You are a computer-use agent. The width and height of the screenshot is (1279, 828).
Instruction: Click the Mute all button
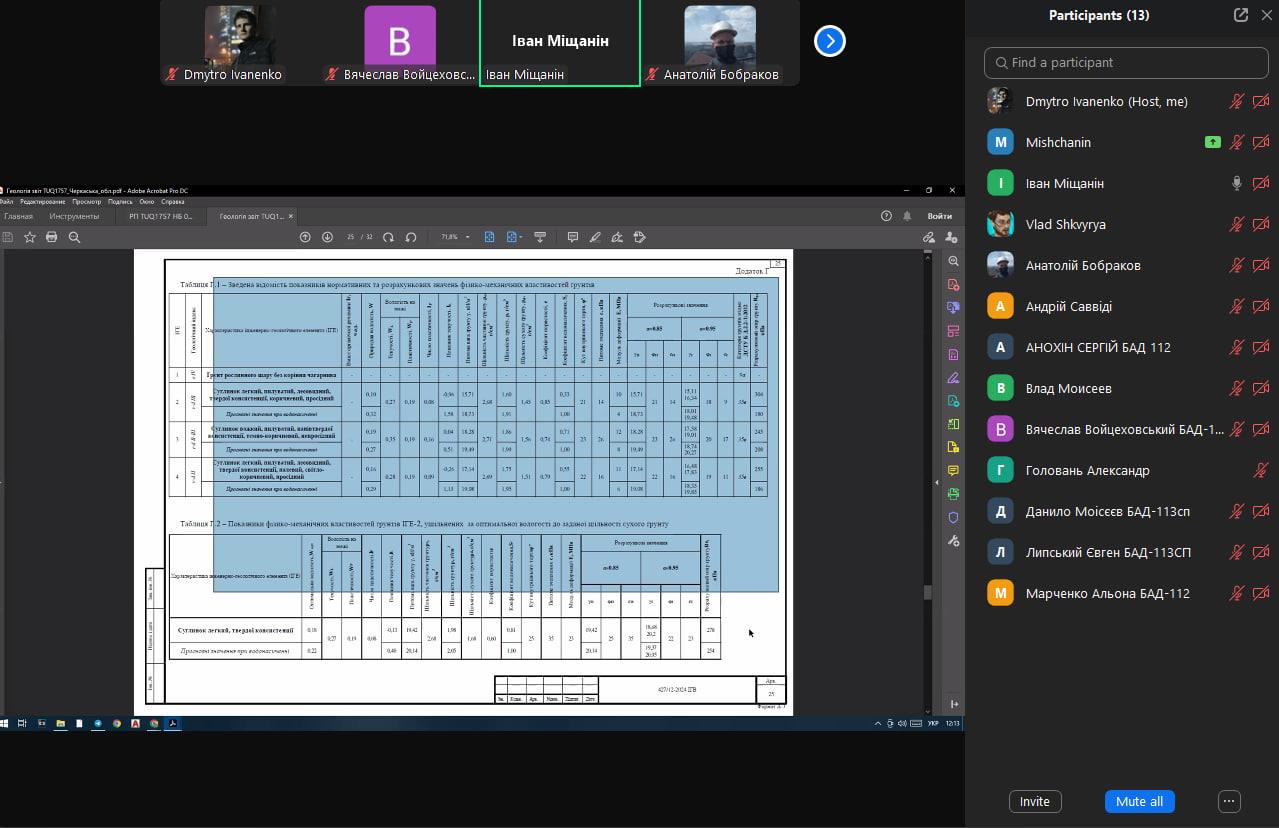[1139, 801]
